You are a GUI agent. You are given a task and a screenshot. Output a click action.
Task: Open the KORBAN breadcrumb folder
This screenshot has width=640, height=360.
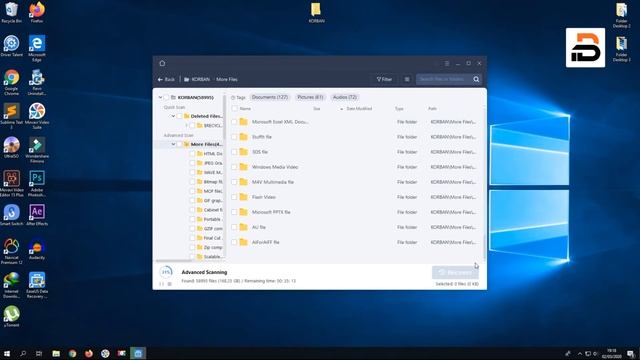pyautogui.click(x=197, y=80)
